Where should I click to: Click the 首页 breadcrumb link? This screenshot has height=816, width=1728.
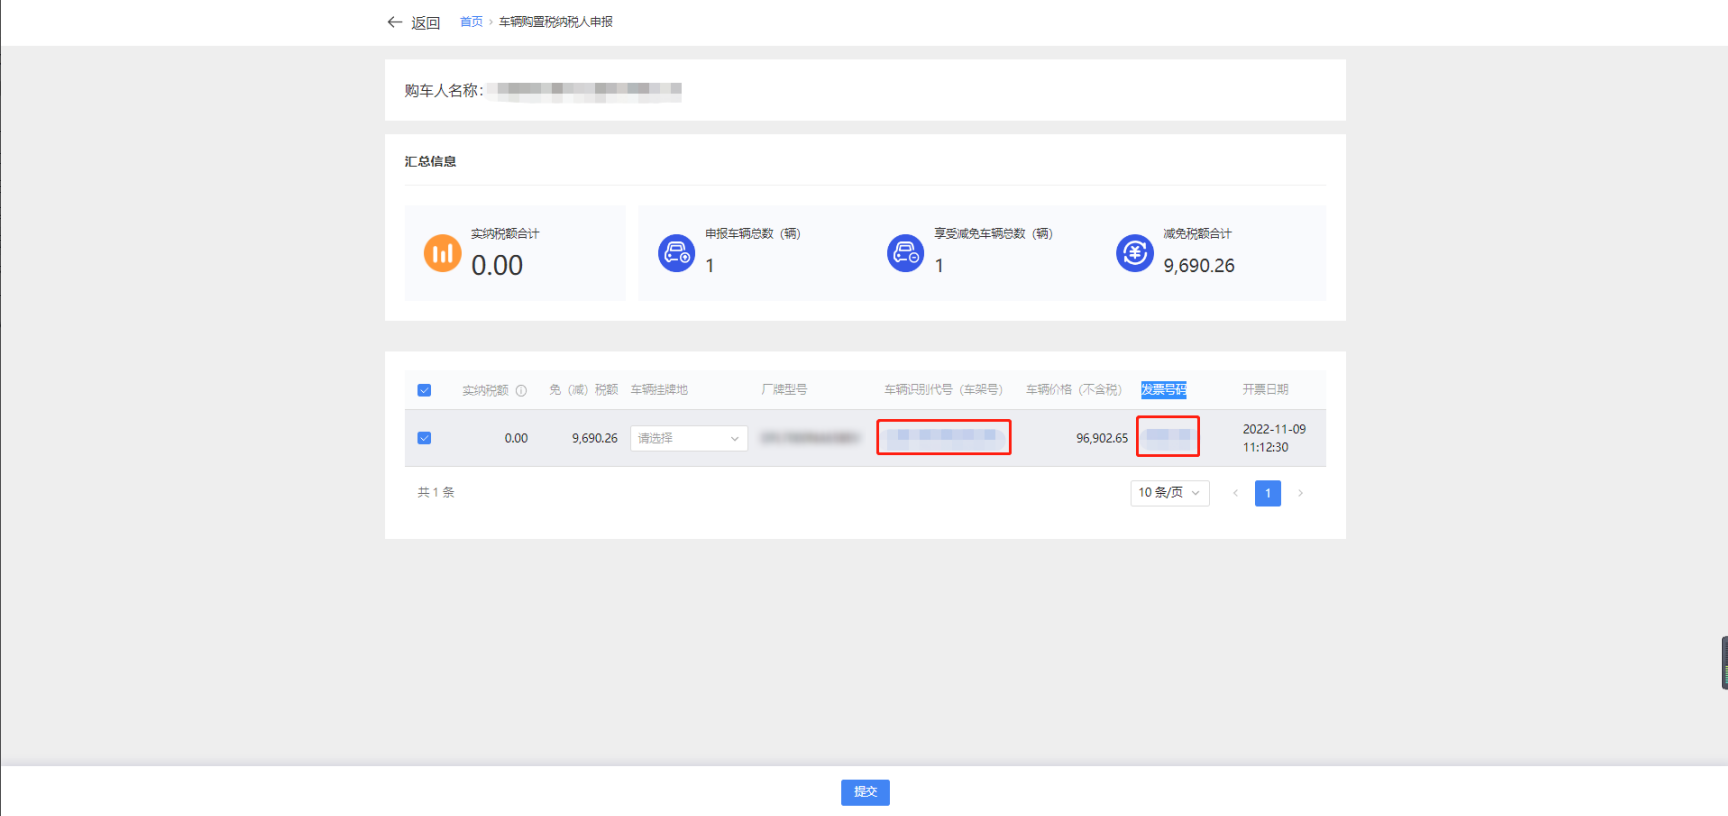point(471,22)
